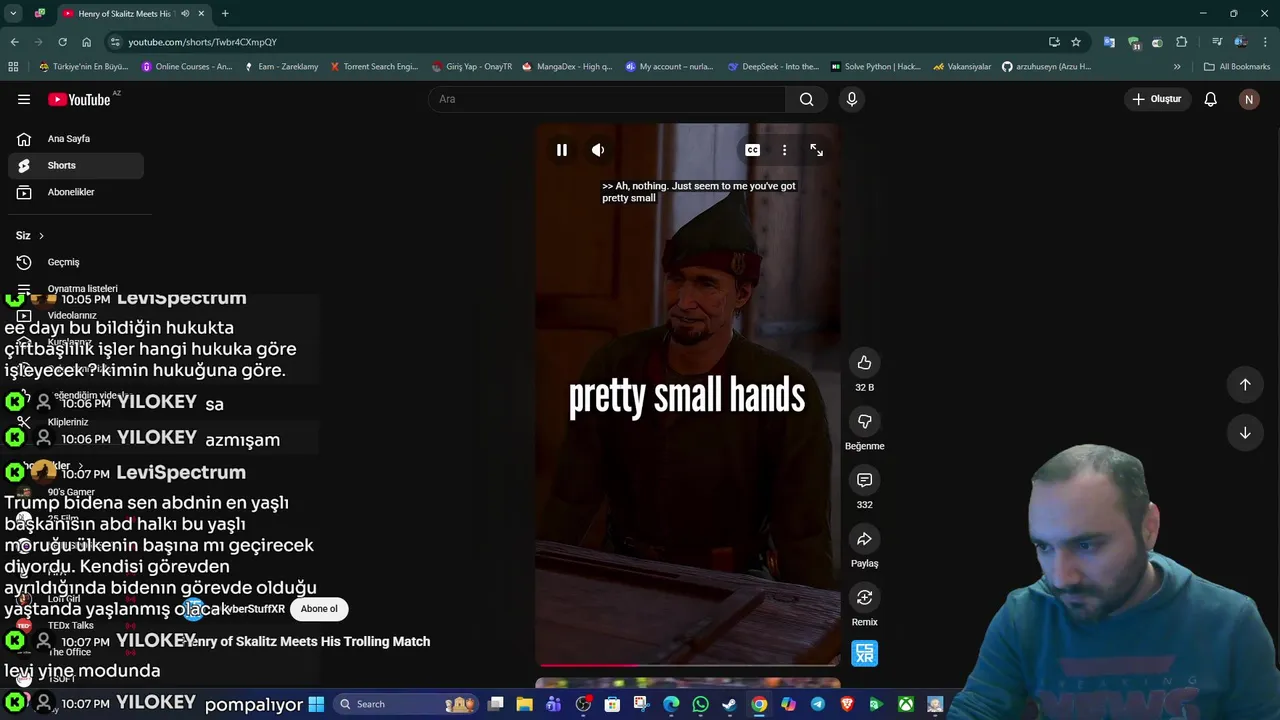Subscribe with the Abone ol button

coord(319,608)
